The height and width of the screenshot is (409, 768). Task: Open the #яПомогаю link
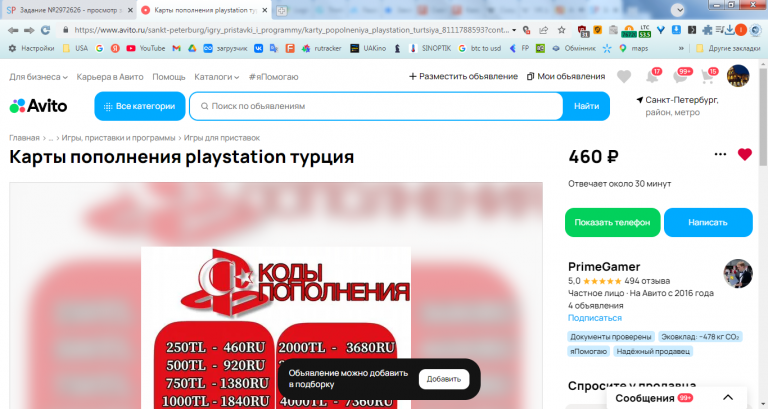pyautogui.click(x=273, y=77)
